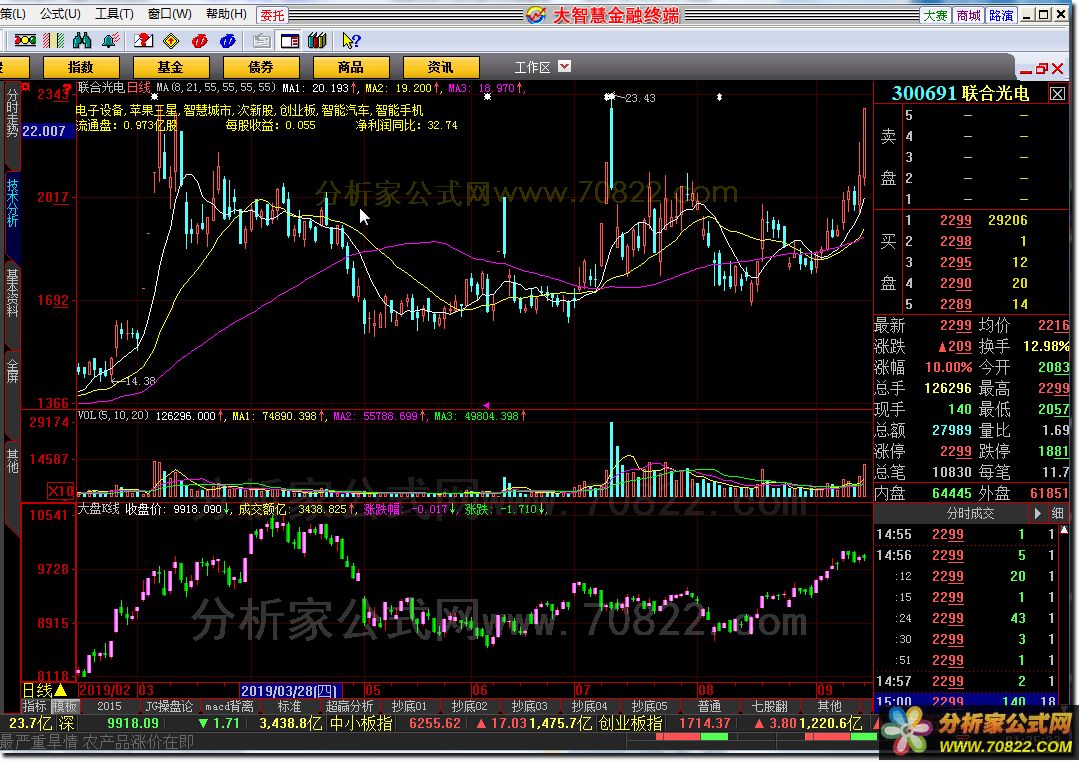The width and height of the screenshot is (1081, 762).
Task: Click the X10 volume scale marker
Action: [x=61, y=491]
